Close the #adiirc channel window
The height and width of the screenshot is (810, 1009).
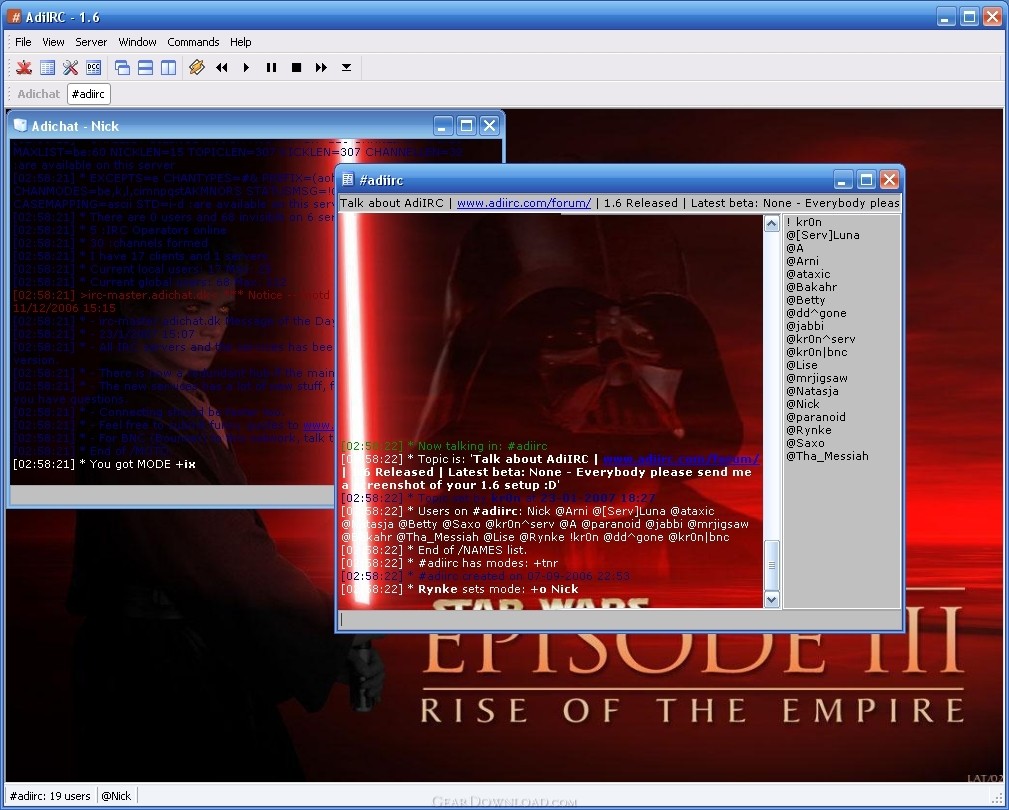click(889, 179)
